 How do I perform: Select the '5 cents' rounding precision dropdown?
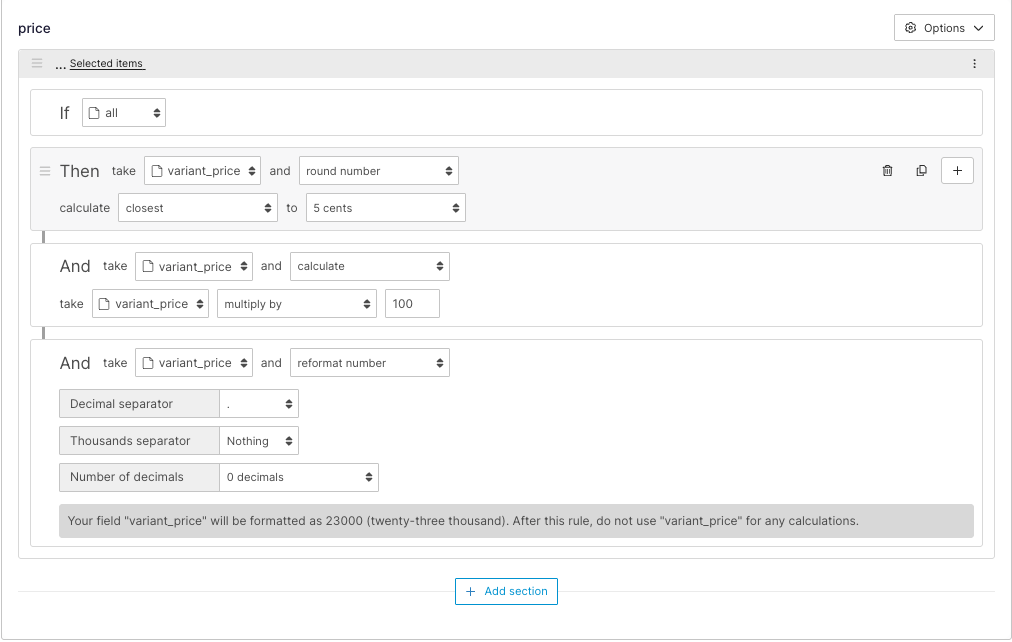point(385,208)
